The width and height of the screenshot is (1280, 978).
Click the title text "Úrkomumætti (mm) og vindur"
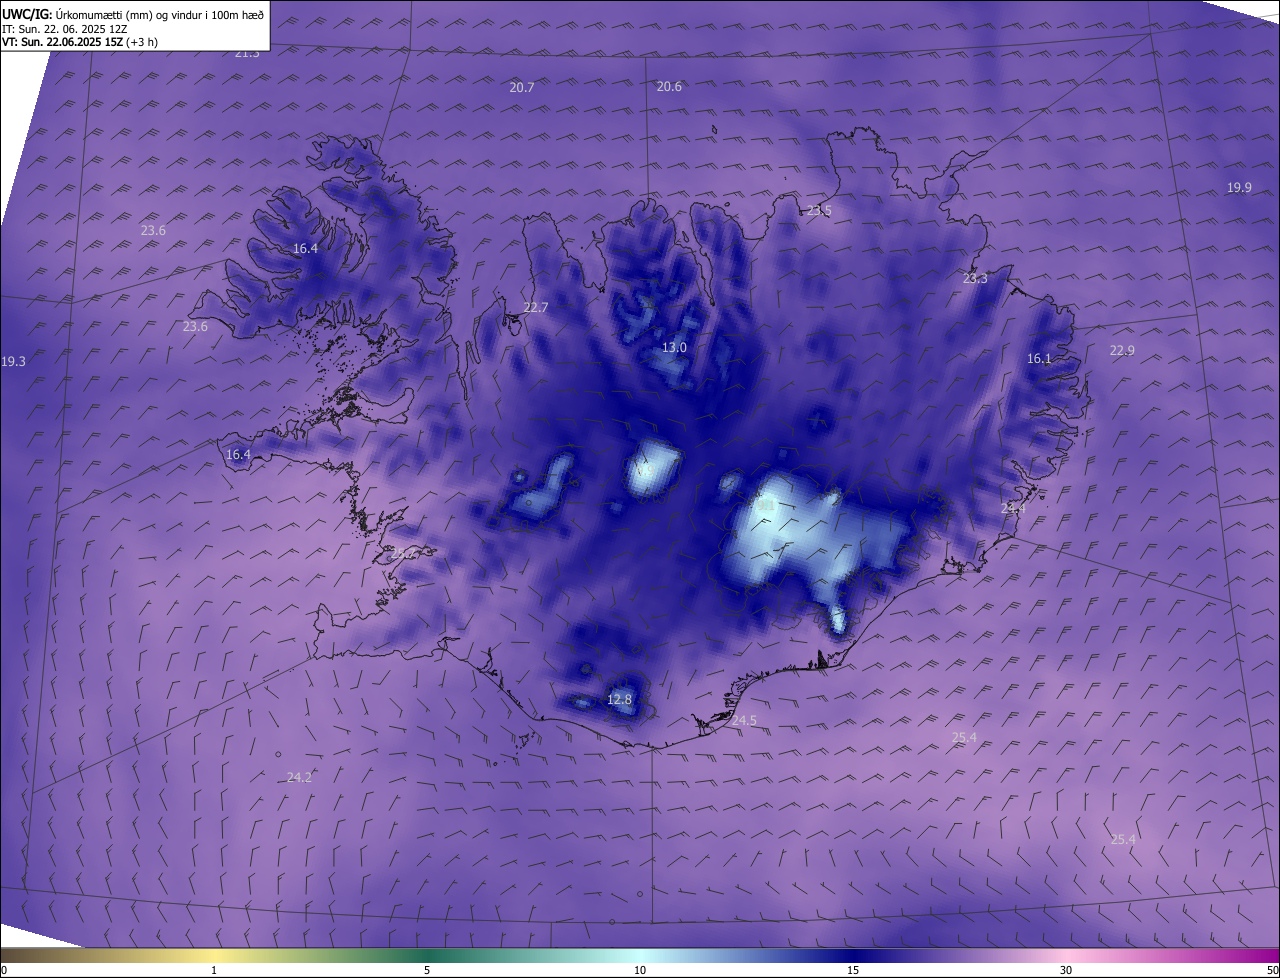click(x=131, y=15)
